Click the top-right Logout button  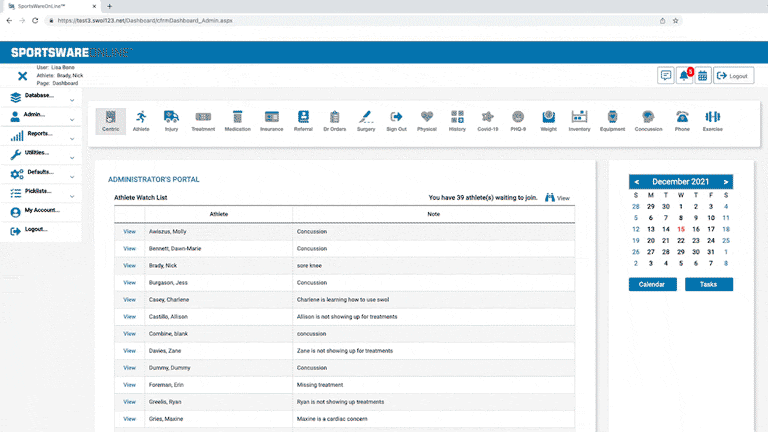click(x=733, y=75)
